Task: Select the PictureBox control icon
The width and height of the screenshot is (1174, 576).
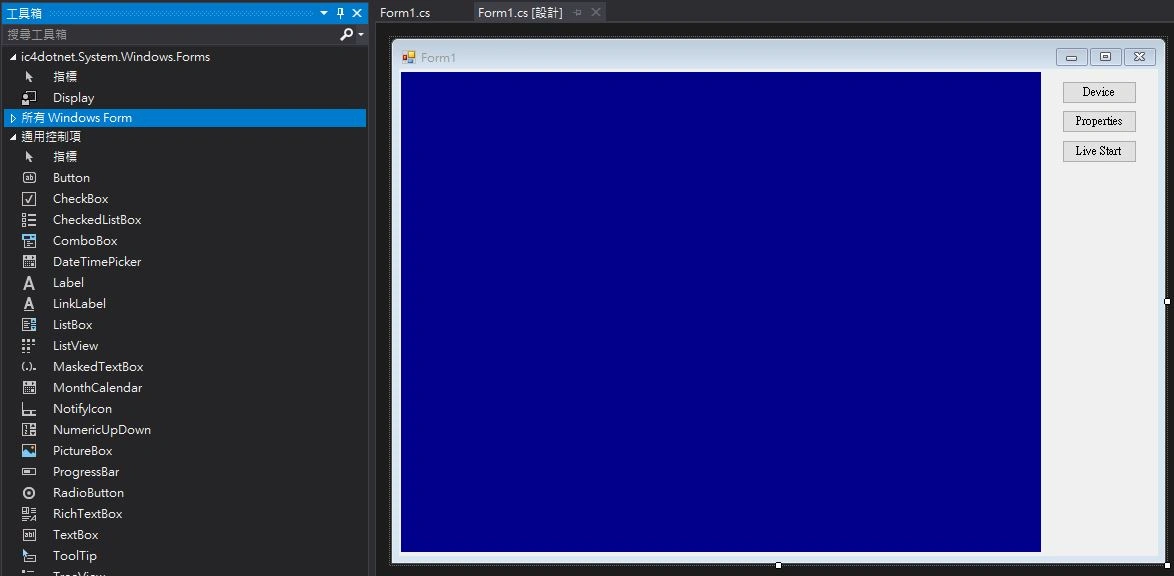Action: pyautogui.click(x=29, y=451)
